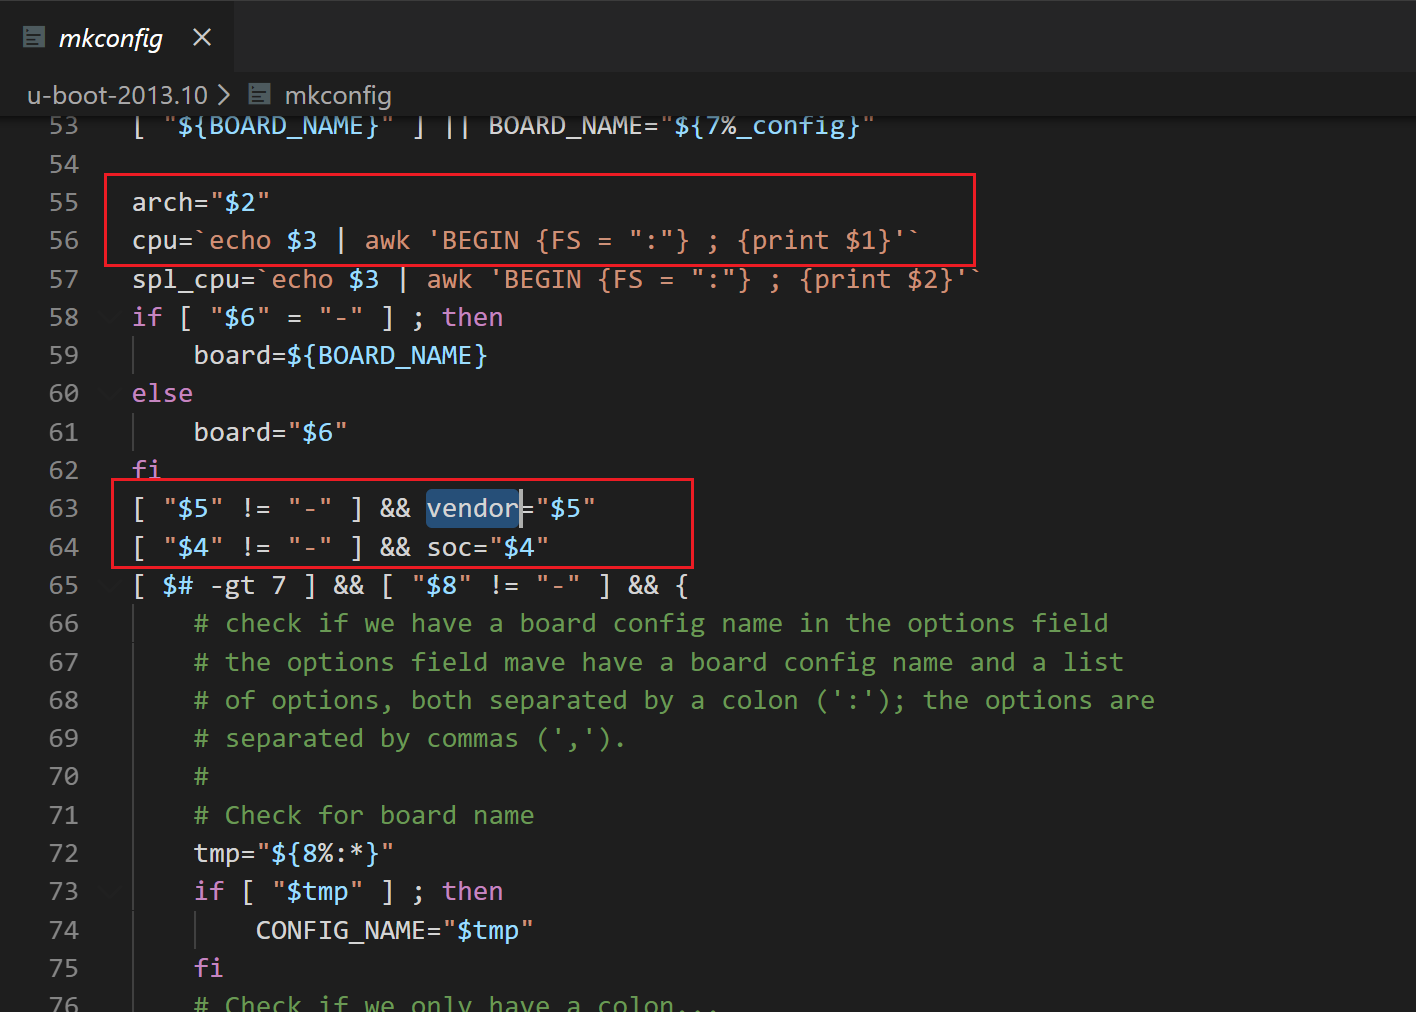Click board=${BOARD_NAME} on line 59
1416x1012 pixels.
point(340,356)
